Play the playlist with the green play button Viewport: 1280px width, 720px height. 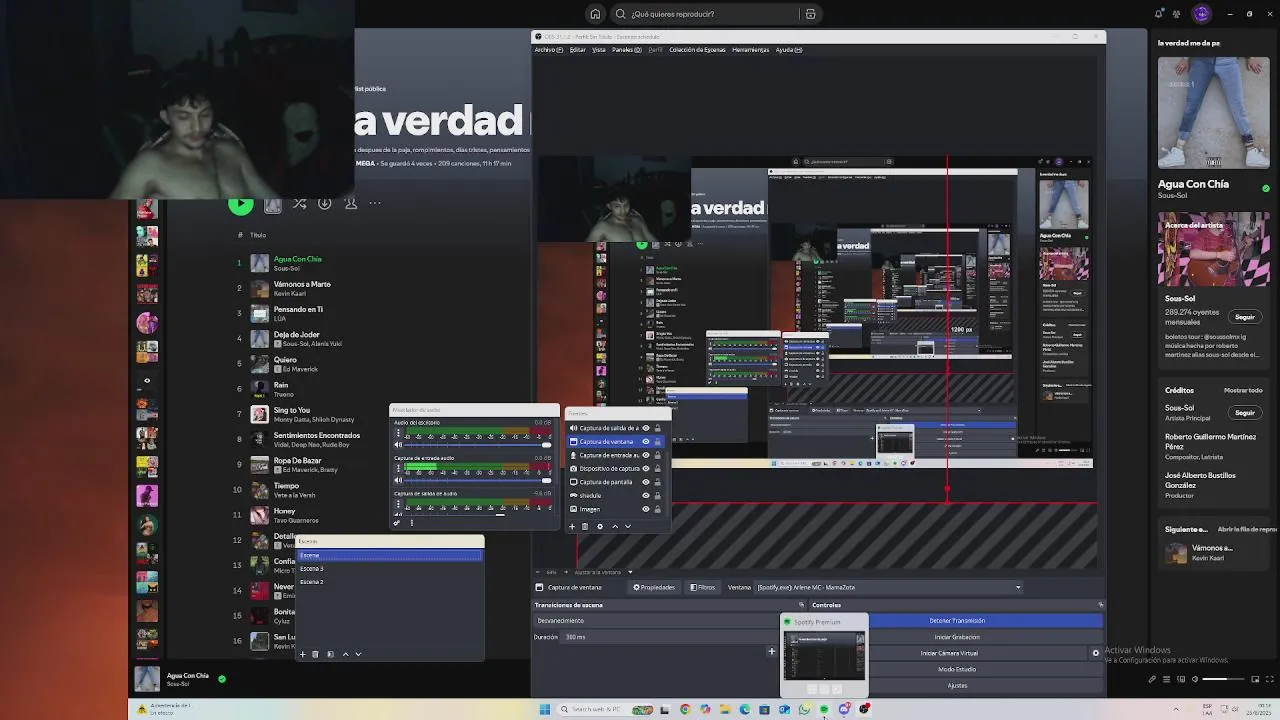coord(241,204)
